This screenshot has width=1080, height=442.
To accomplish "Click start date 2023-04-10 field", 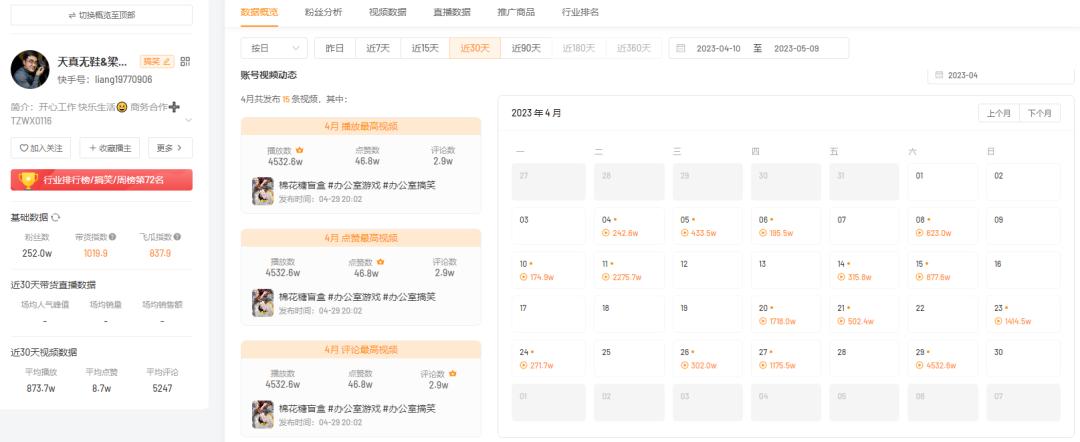I will pyautogui.click(x=718, y=48).
